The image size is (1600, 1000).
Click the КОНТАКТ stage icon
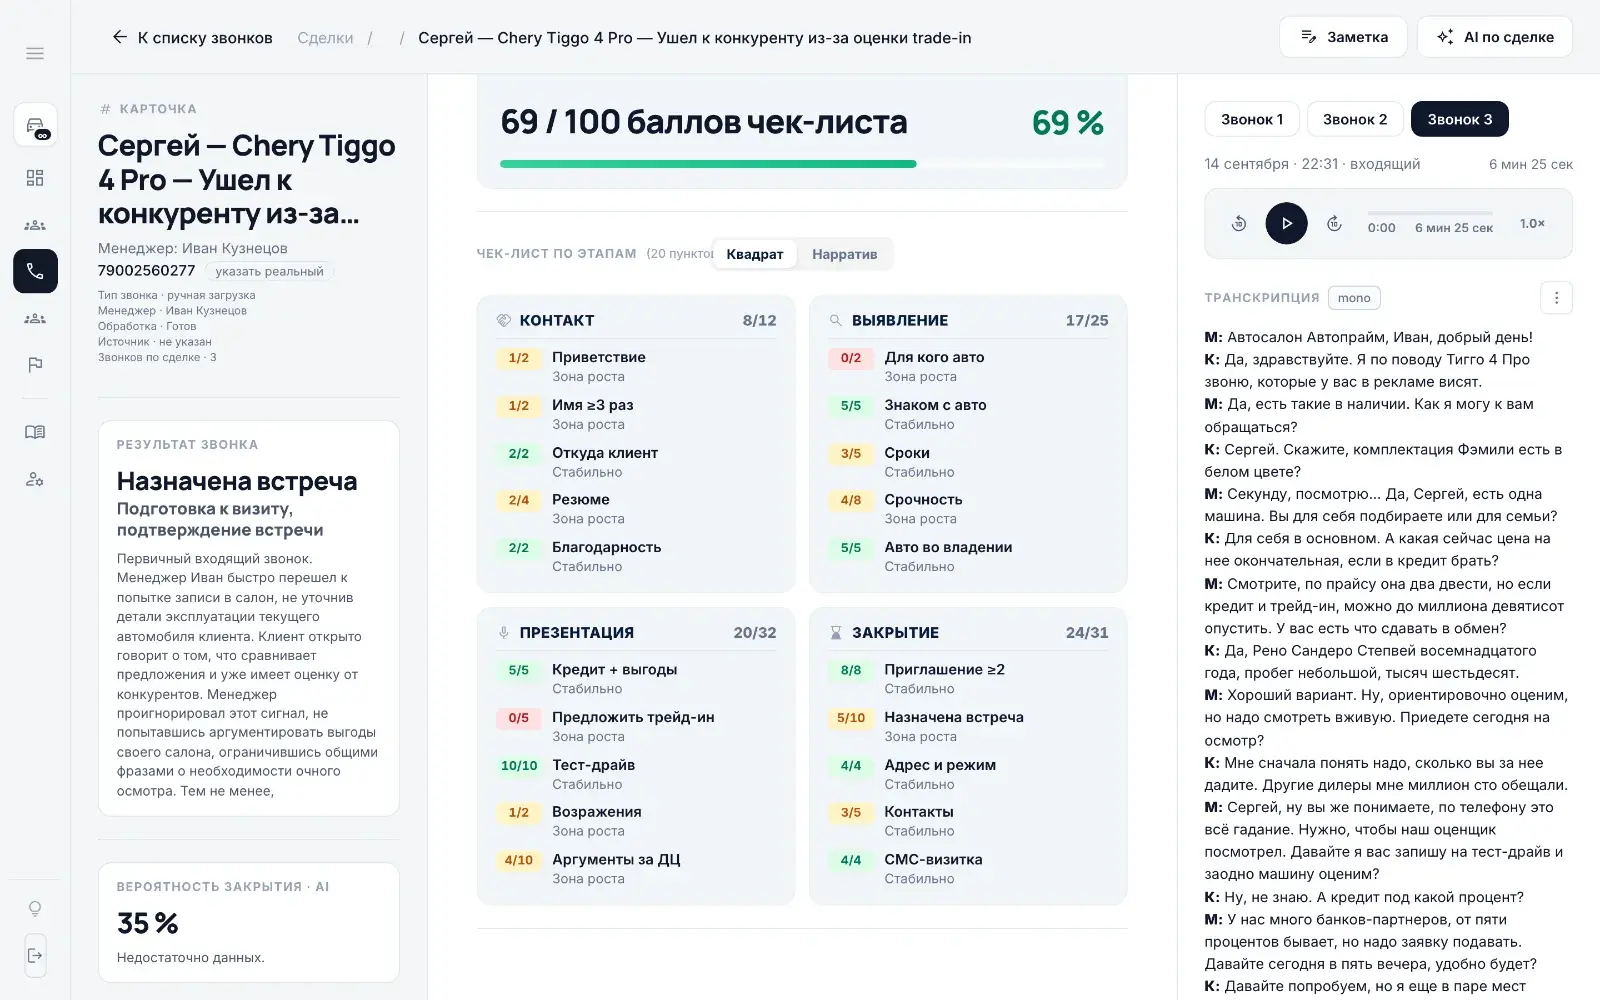coord(504,320)
